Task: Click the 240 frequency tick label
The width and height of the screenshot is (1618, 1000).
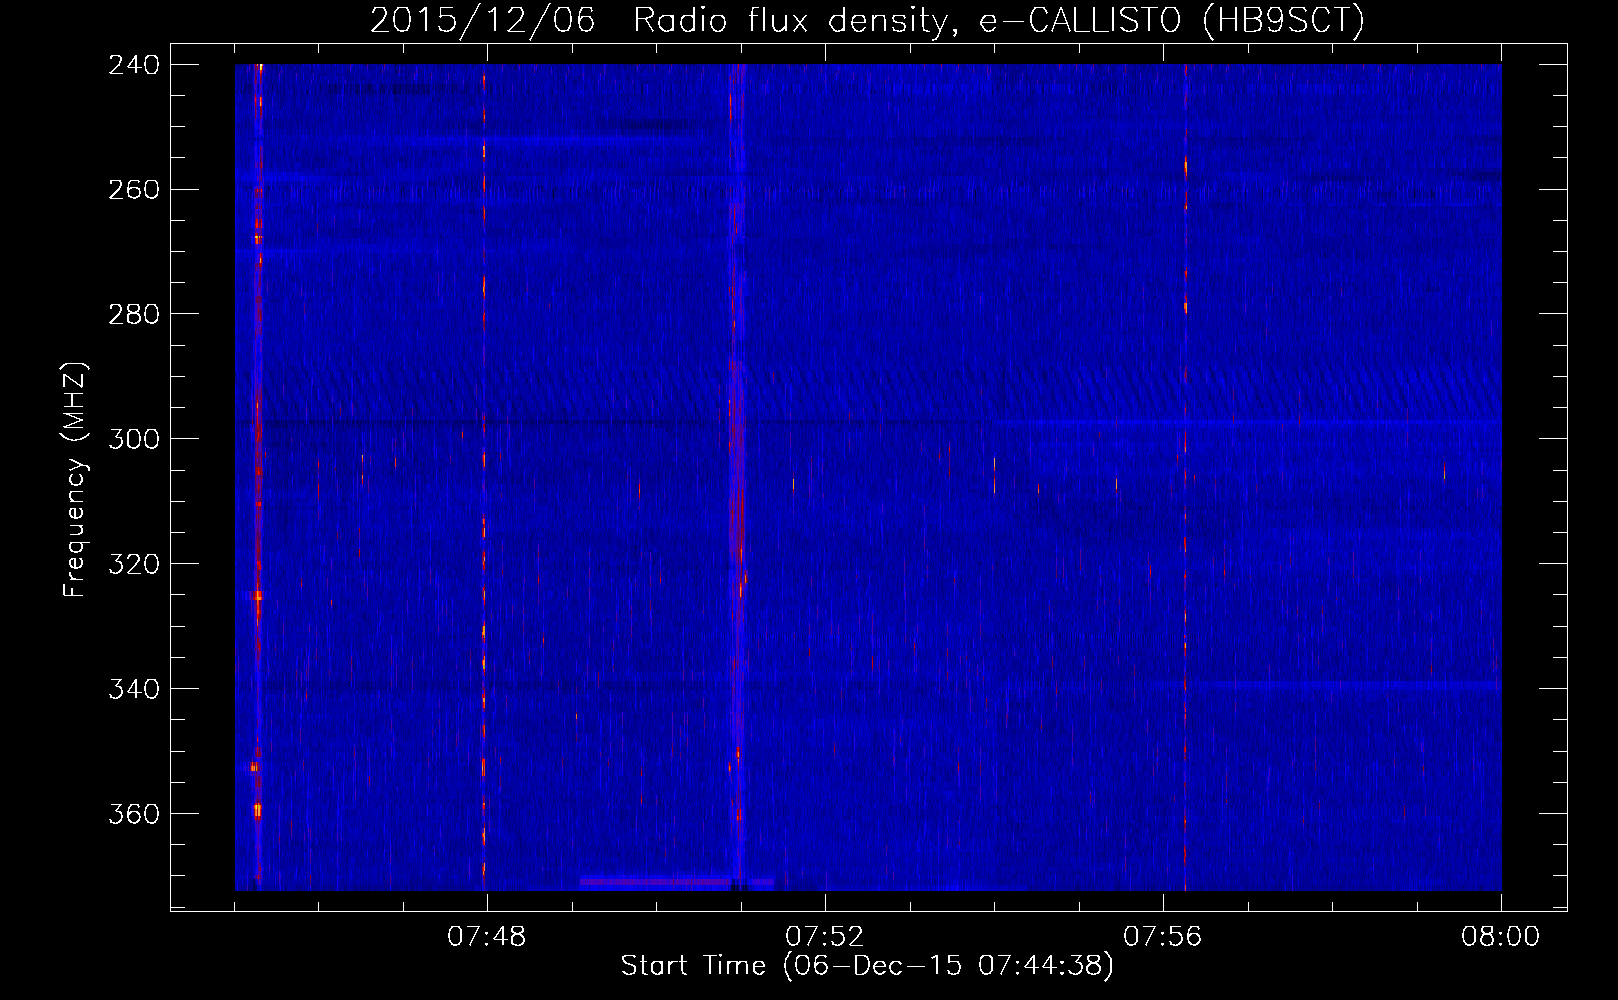Action: (x=134, y=65)
